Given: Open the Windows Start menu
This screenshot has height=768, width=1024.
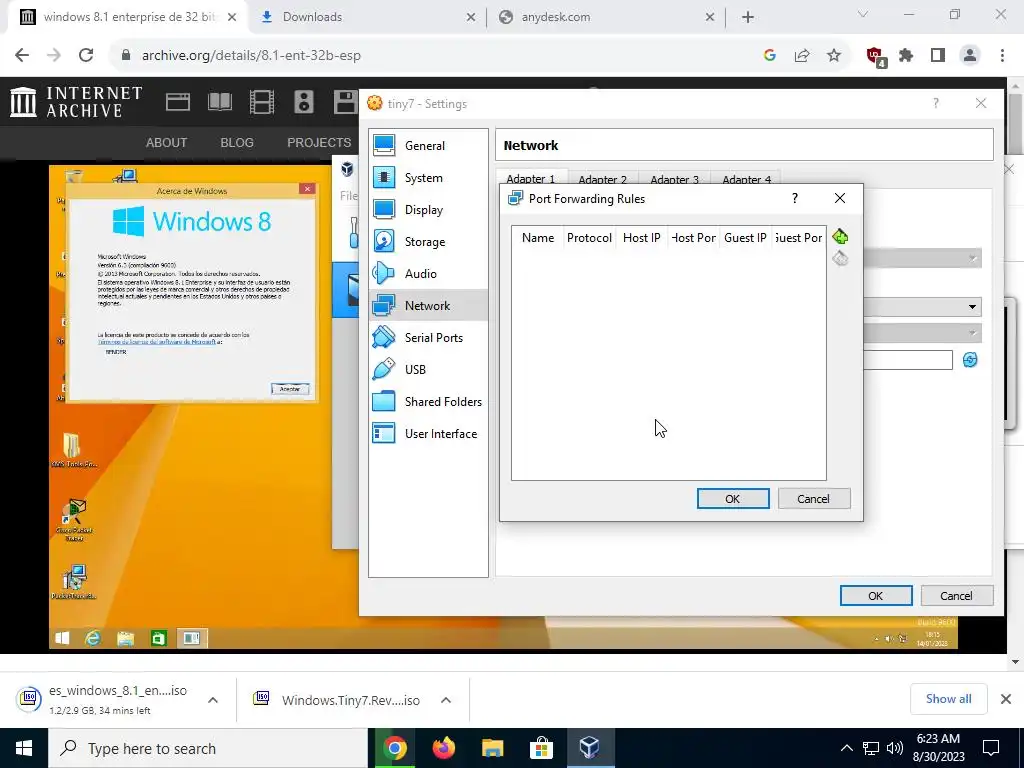Looking at the screenshot, I should pyautogui.click(x=24, y=748).
